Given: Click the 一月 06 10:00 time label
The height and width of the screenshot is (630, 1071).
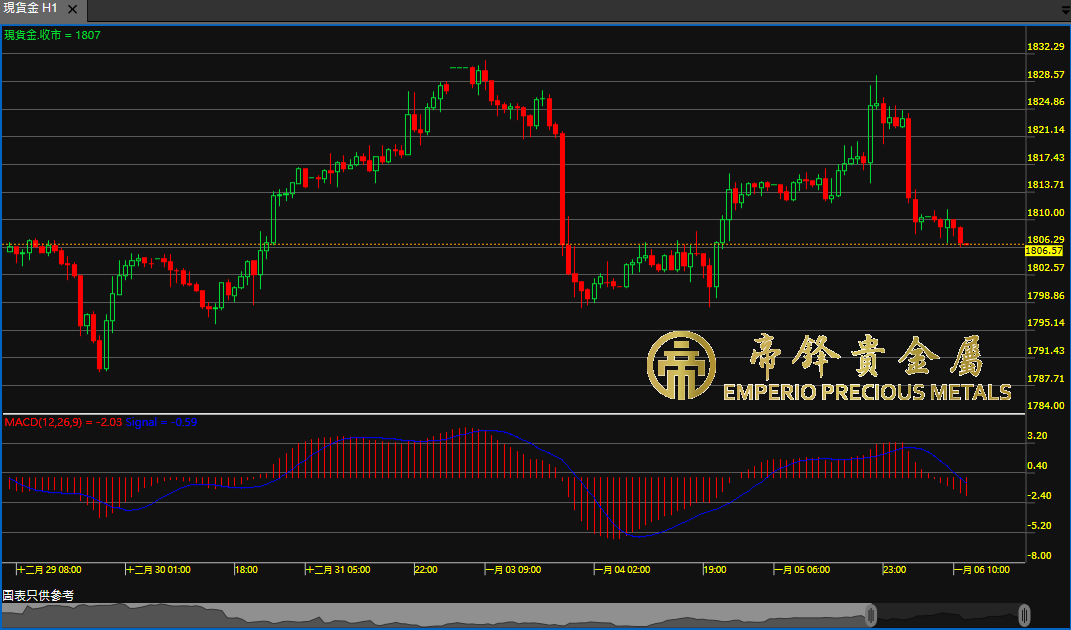Looking at the screenshot, I should tap(982, 570).
